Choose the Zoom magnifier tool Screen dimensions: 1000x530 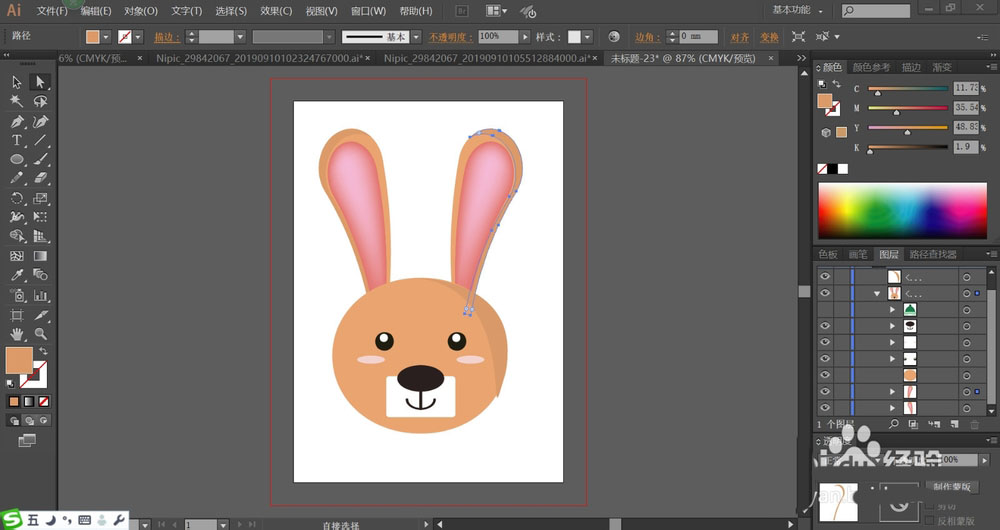pos(41,333)
